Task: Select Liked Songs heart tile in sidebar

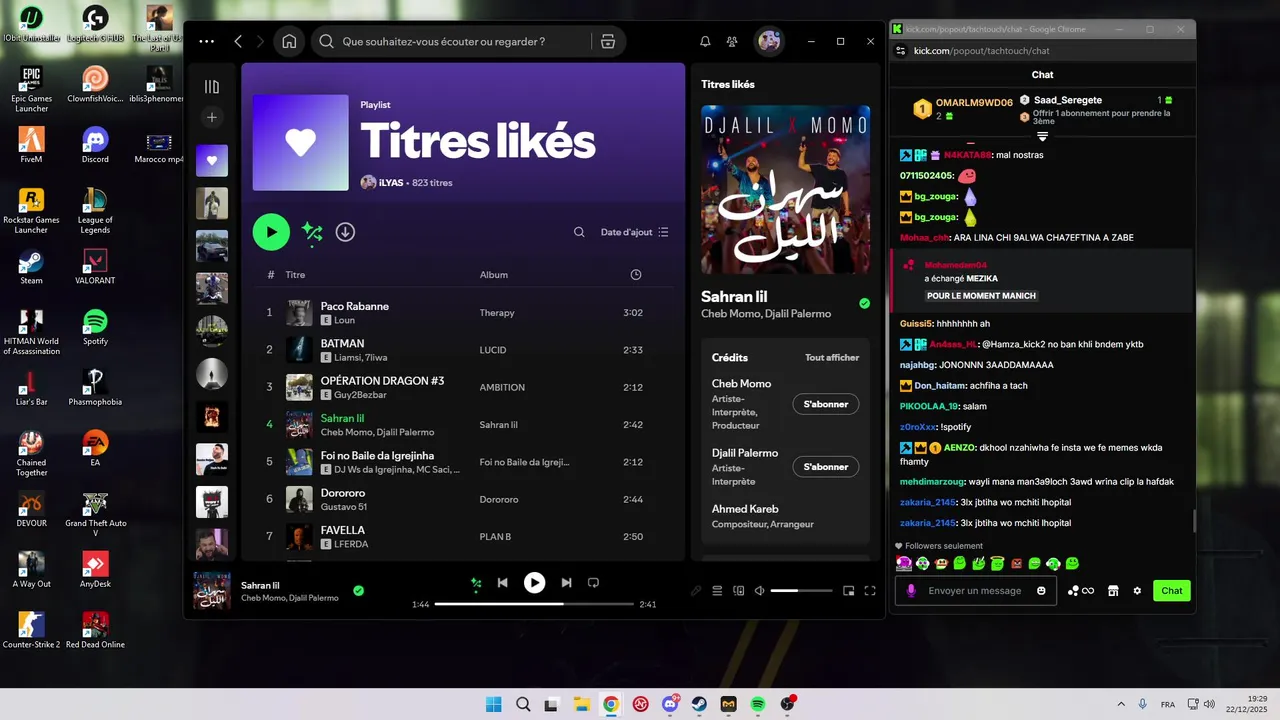Action: pyautogui.click(x=212, y=160)
